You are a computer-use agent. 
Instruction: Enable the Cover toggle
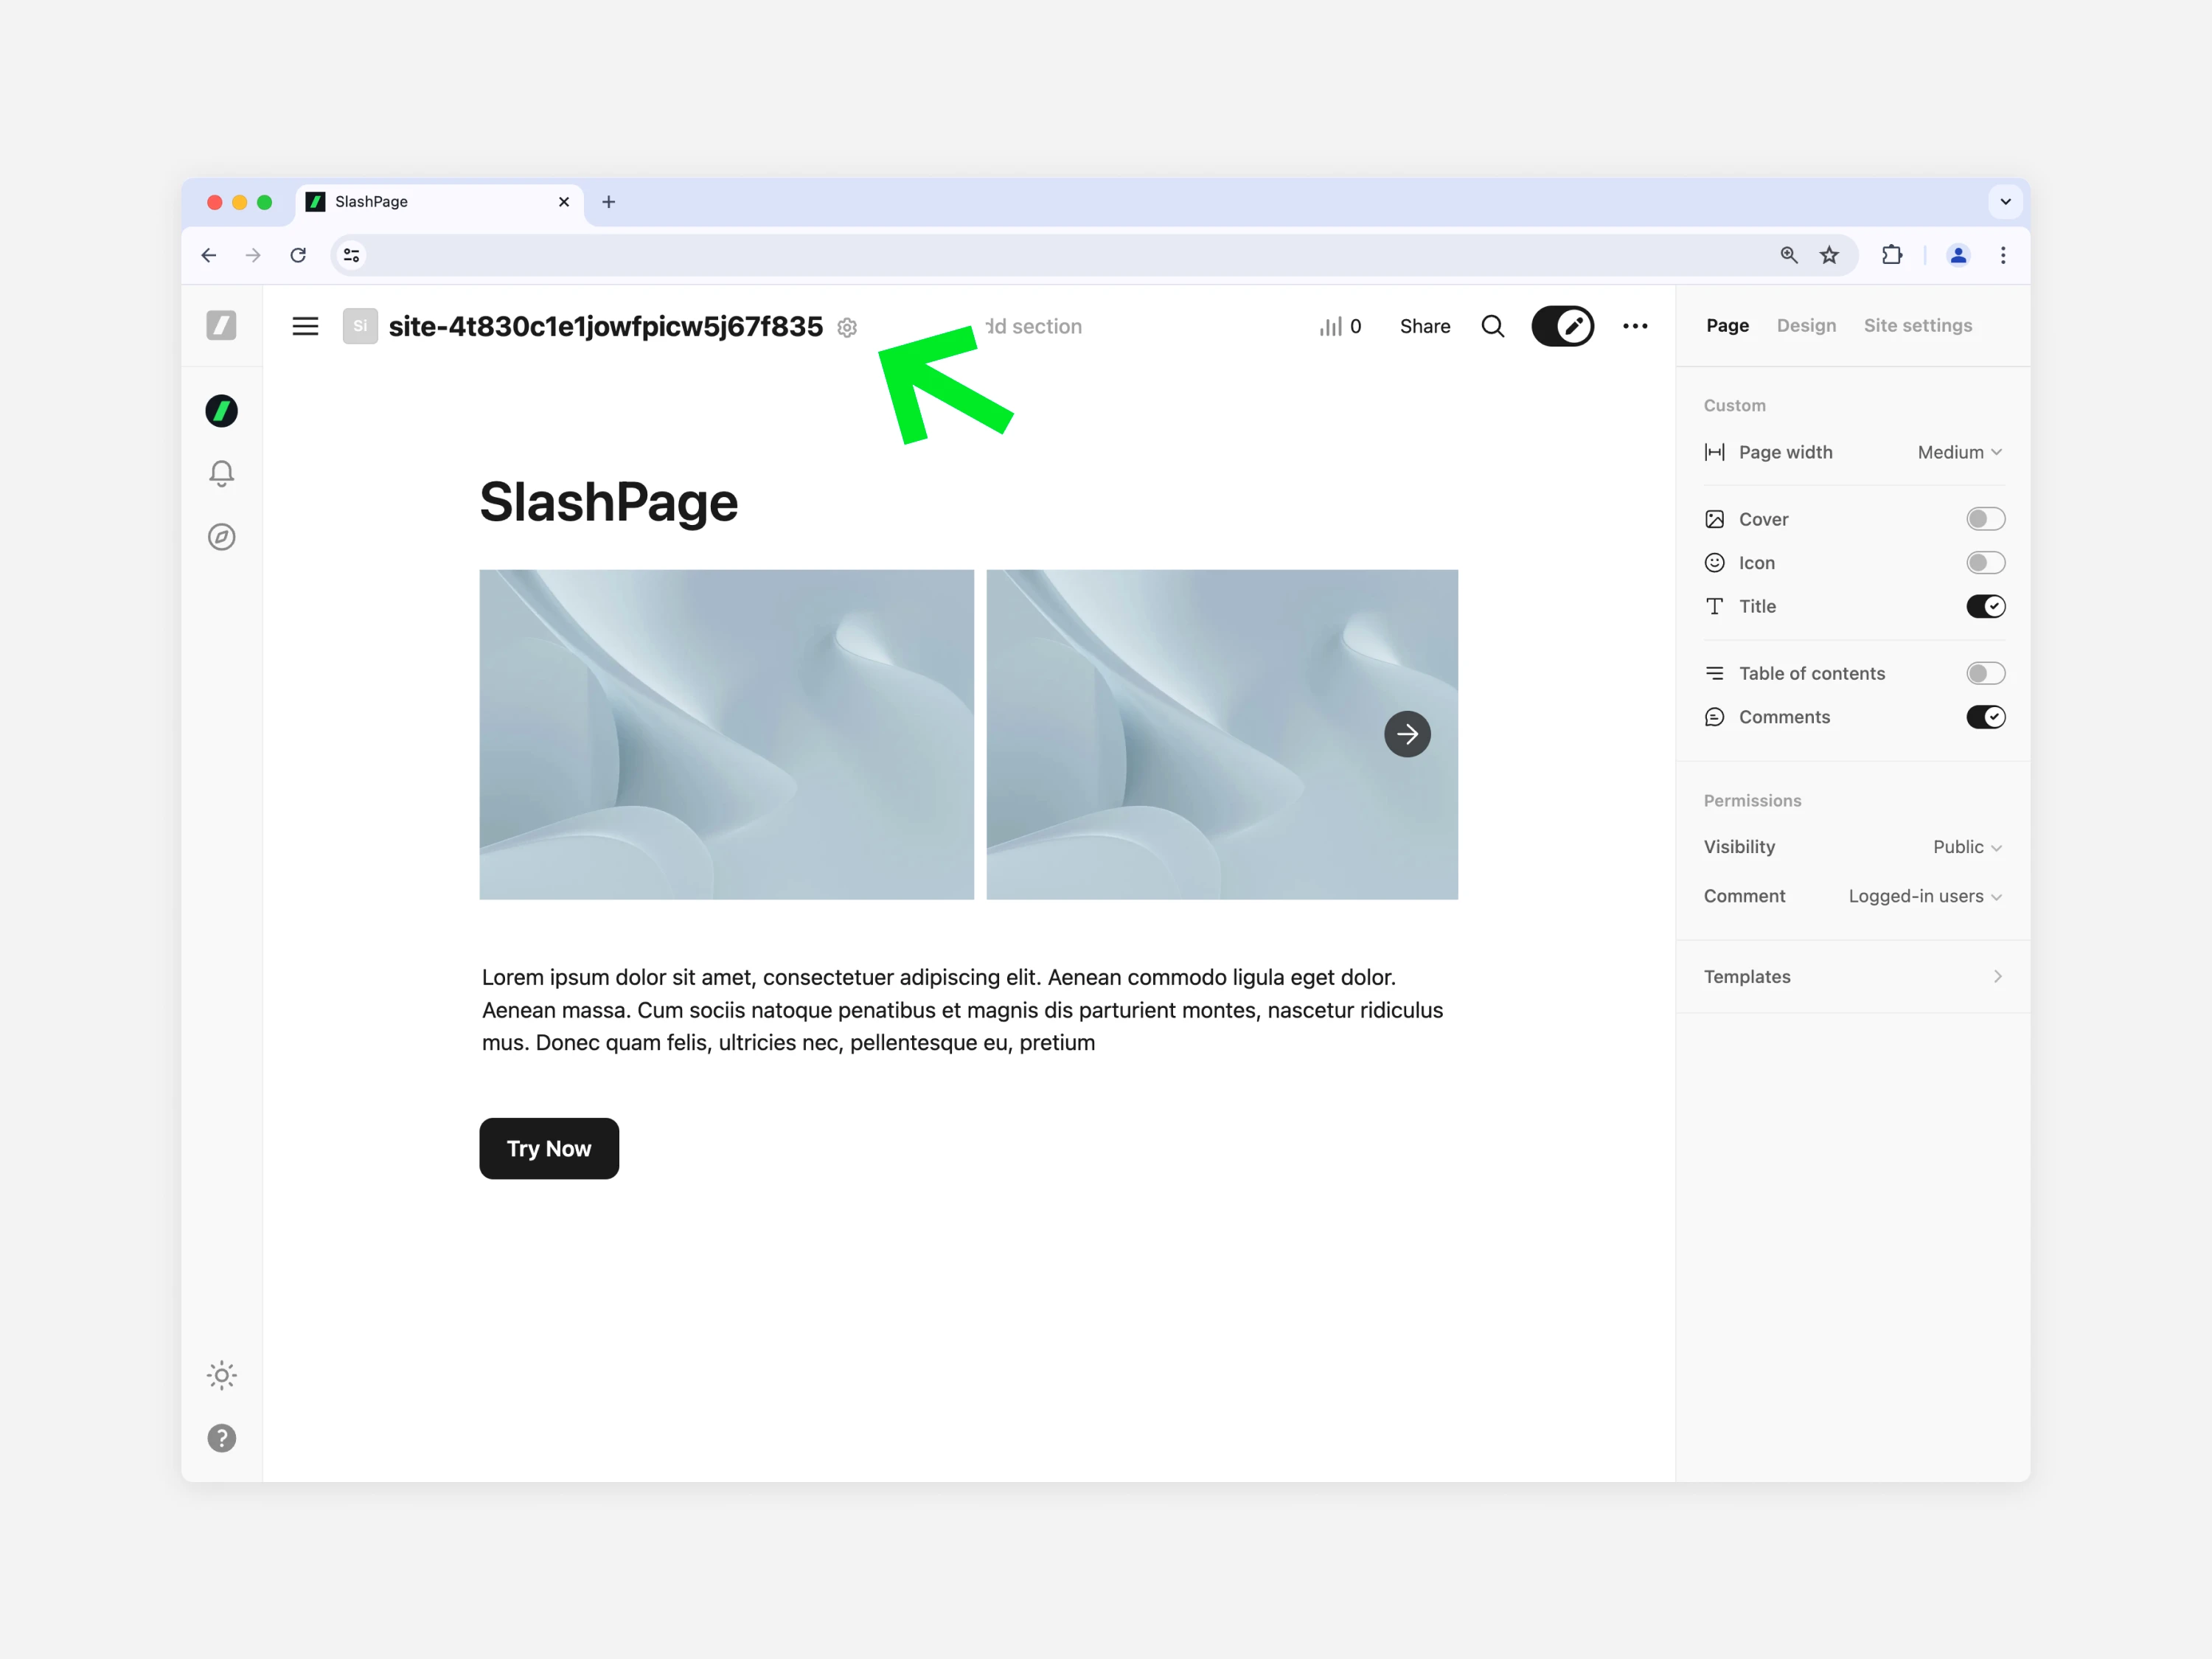pos(1984,519)
